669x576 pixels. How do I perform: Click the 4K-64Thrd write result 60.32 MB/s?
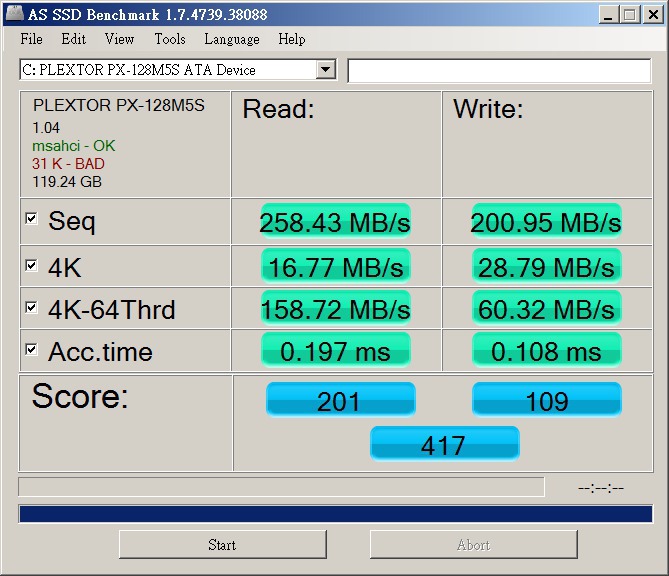pyautogui.click(x=546, y=308)
